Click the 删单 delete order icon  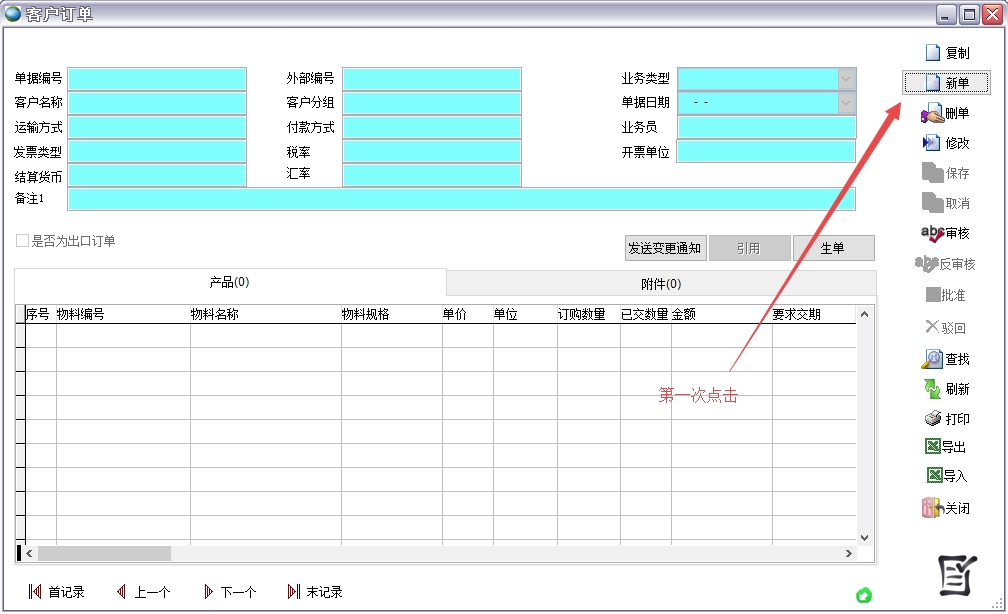coord(944,113)
